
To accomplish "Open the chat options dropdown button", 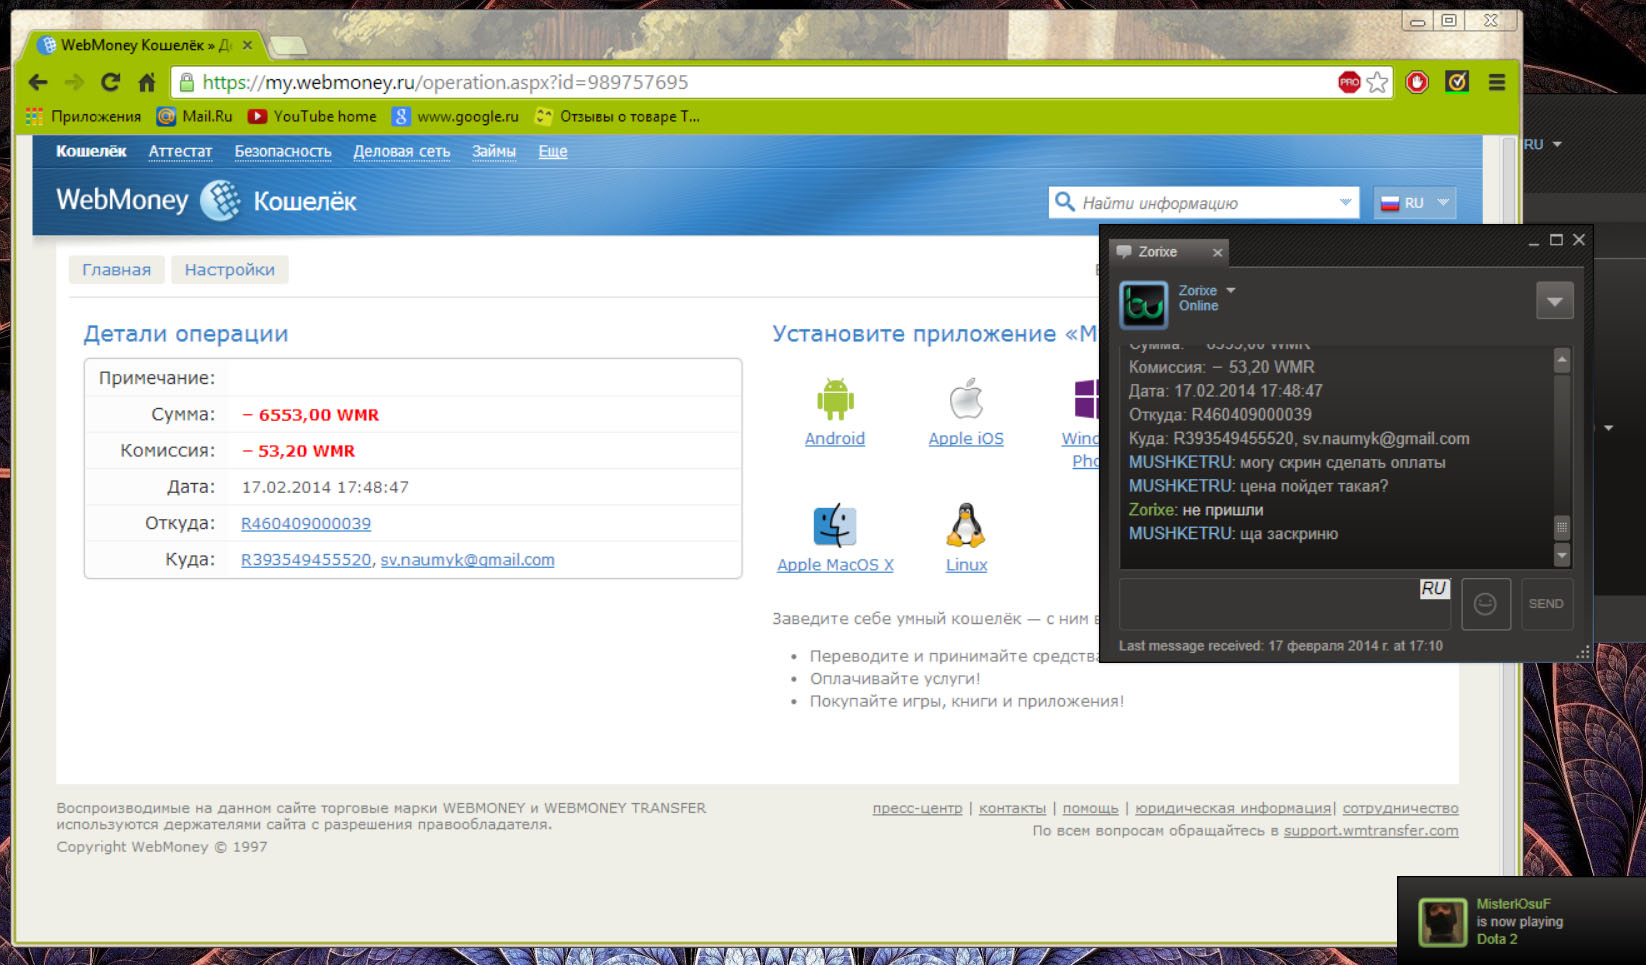I will pyautogui.click(x=1554, y=301).
